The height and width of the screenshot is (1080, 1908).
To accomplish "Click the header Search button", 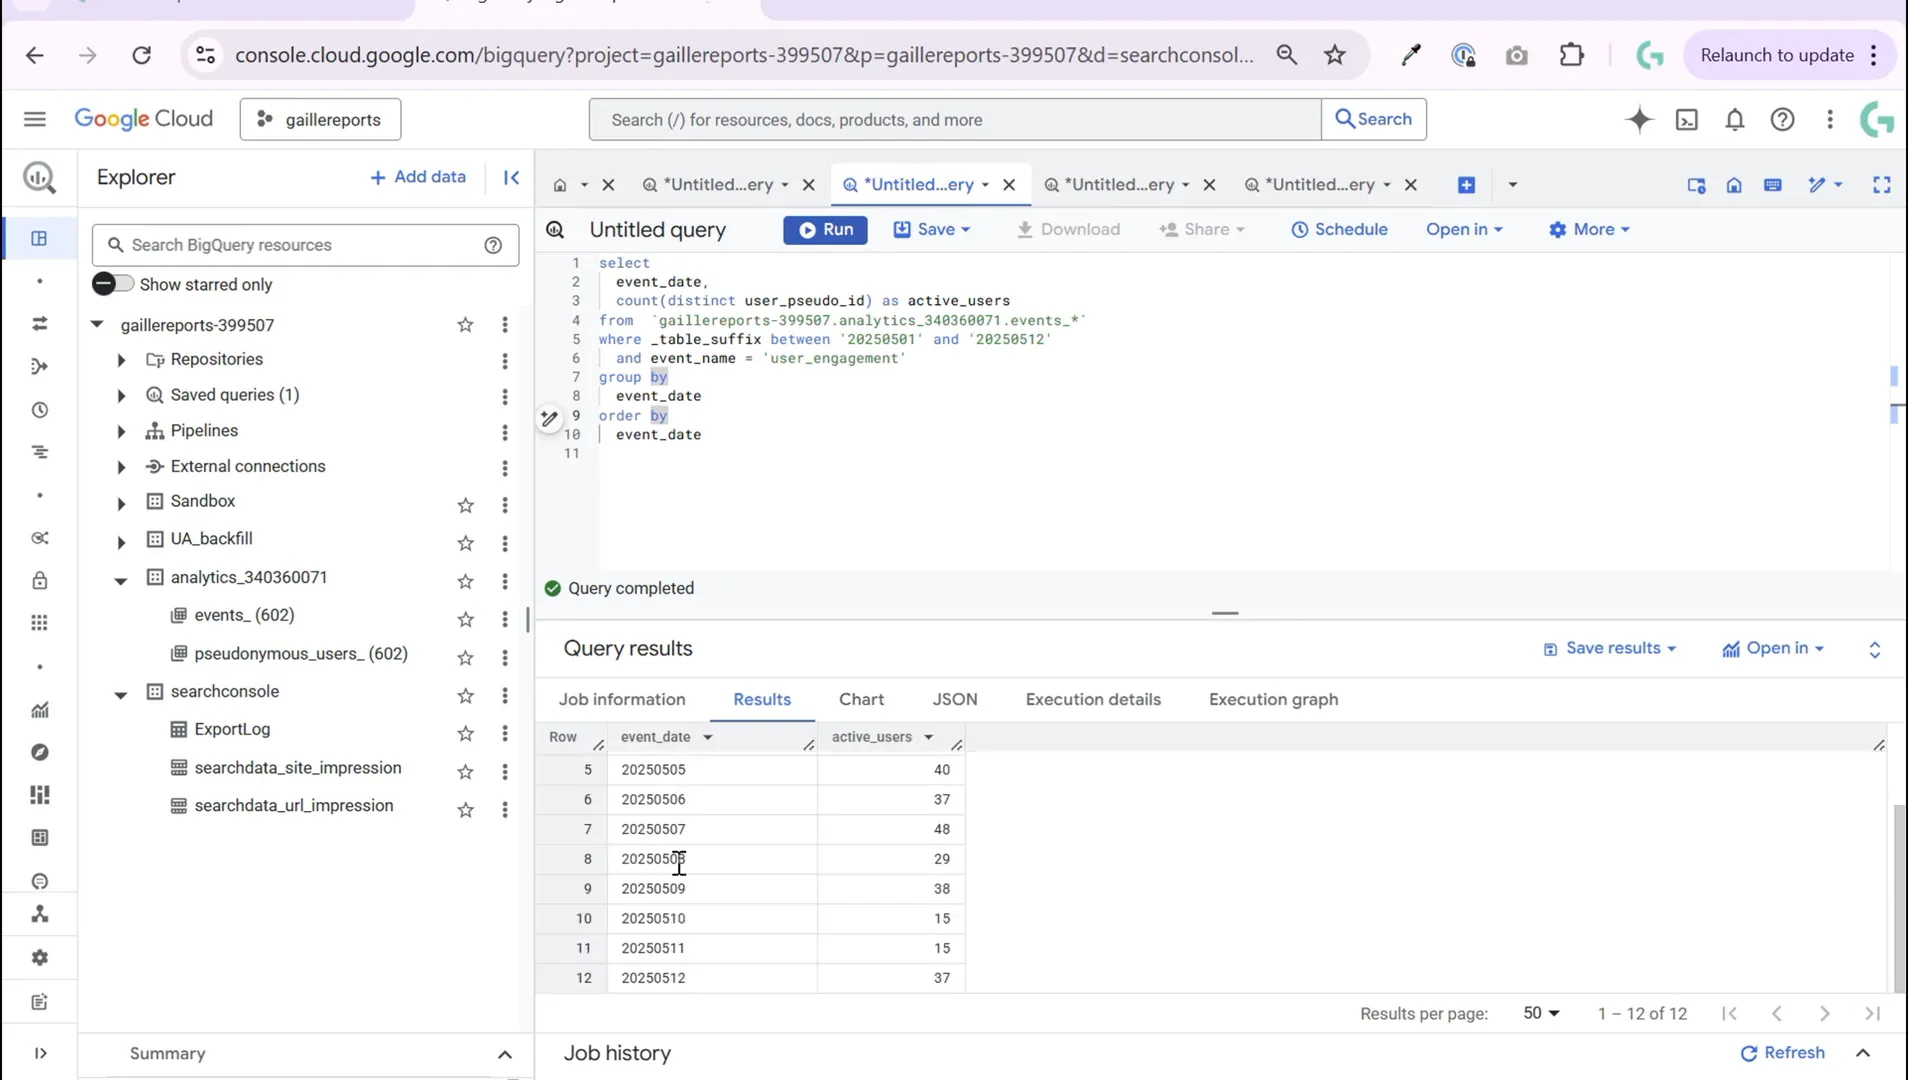I will (x=1374, y=119).
